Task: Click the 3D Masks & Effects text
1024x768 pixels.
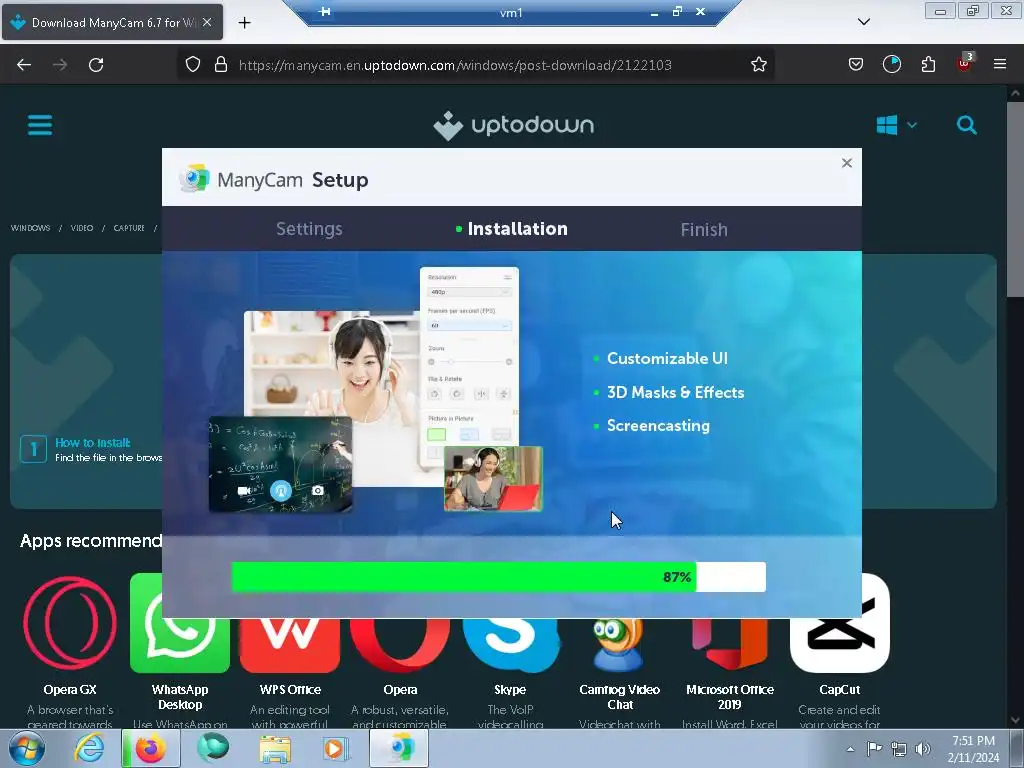Action: tap(675, 392)
